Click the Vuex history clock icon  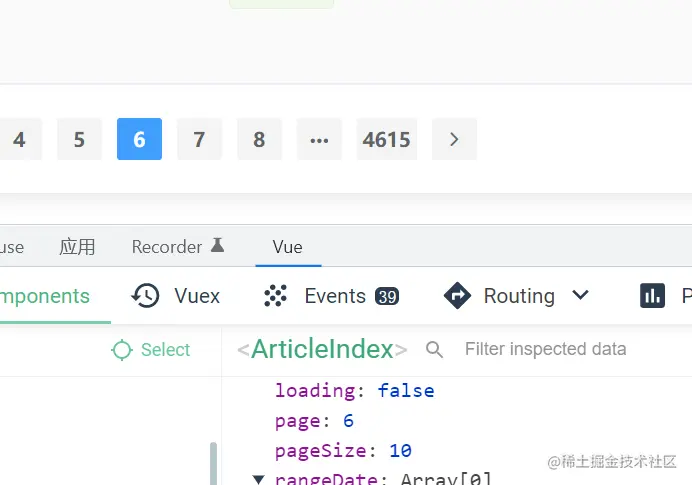(146, 296)
